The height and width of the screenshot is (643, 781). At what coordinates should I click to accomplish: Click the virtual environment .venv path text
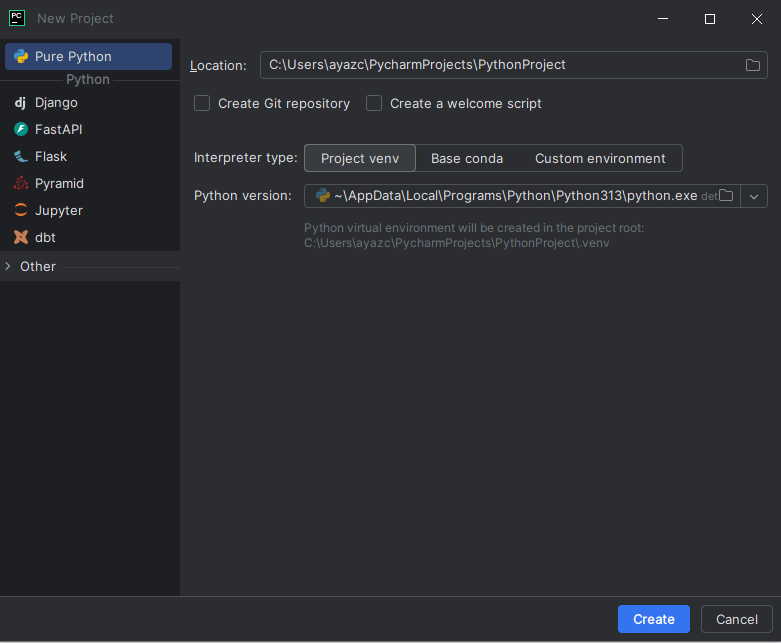457,243
